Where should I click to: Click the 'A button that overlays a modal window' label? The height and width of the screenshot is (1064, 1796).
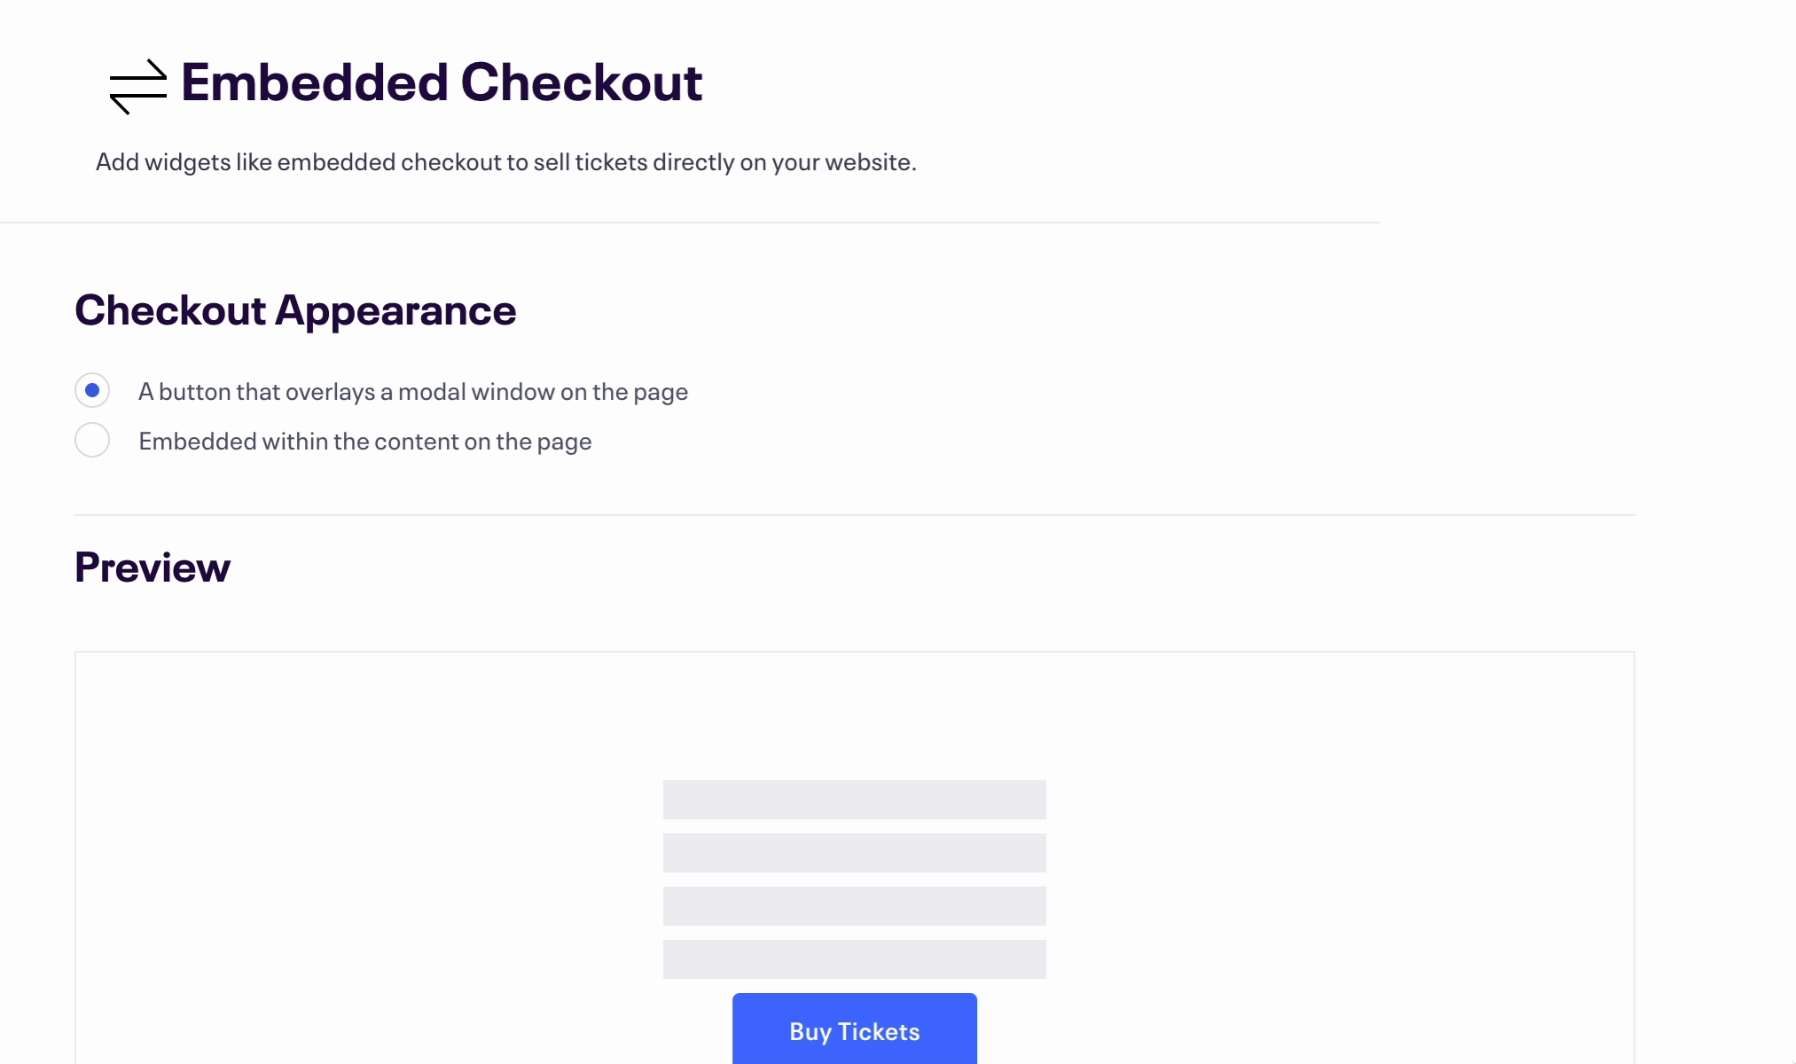coord(413,391)
